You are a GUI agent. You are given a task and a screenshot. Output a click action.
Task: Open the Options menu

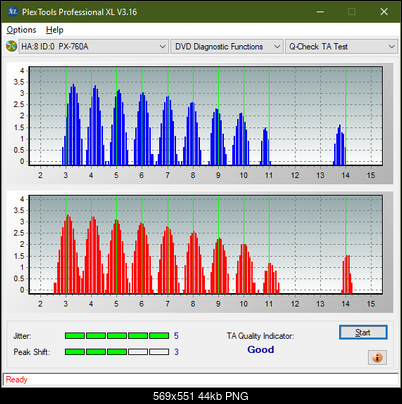coord(21,30)
